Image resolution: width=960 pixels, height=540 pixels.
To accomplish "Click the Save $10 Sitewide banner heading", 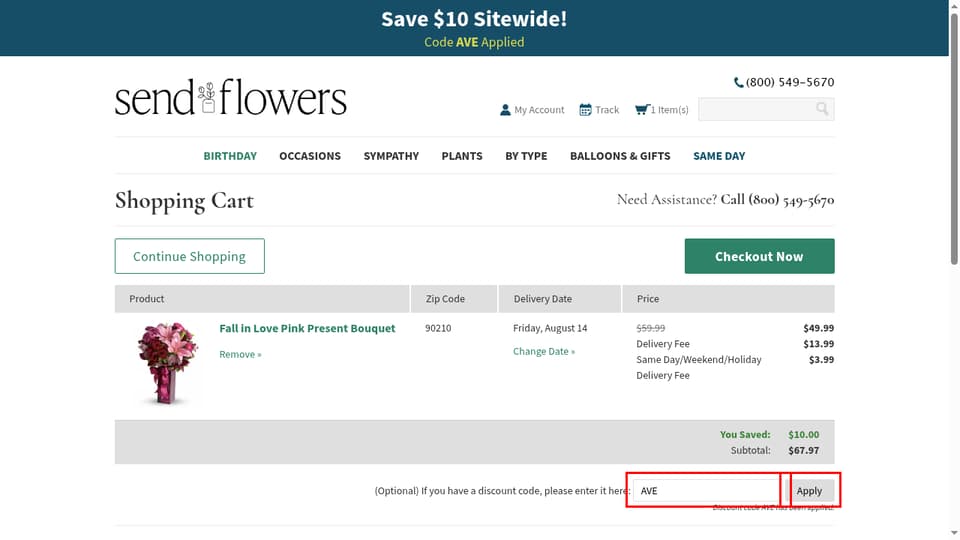I will click(474, 19).
